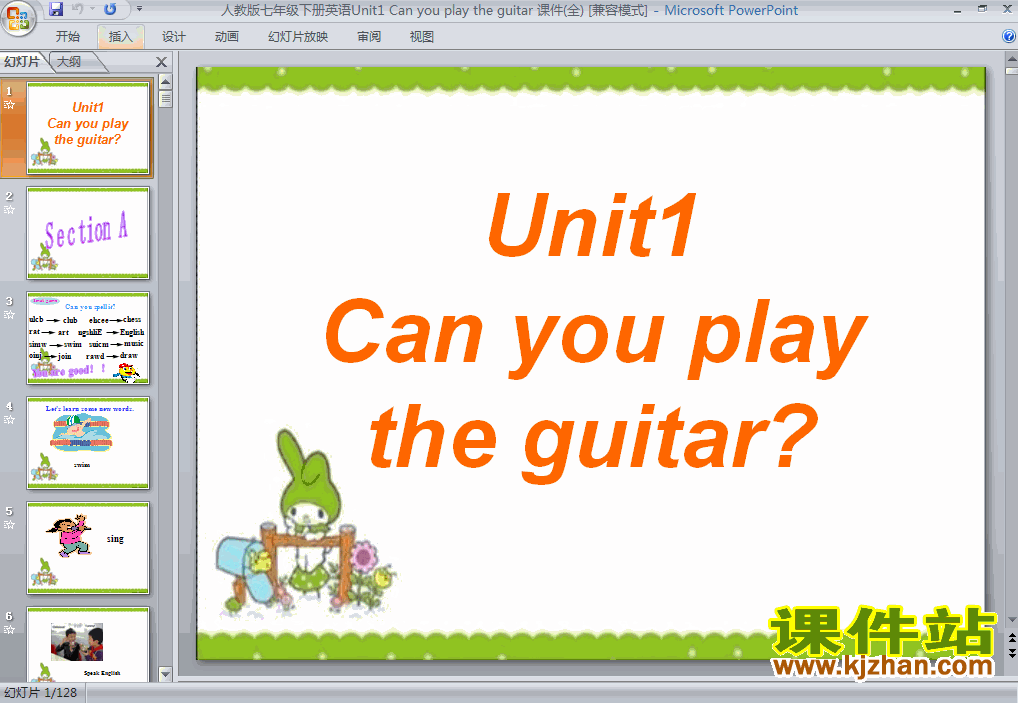Click animation star icon beside slide 5
Screen dimensions: 1018x703
[9, 525]
